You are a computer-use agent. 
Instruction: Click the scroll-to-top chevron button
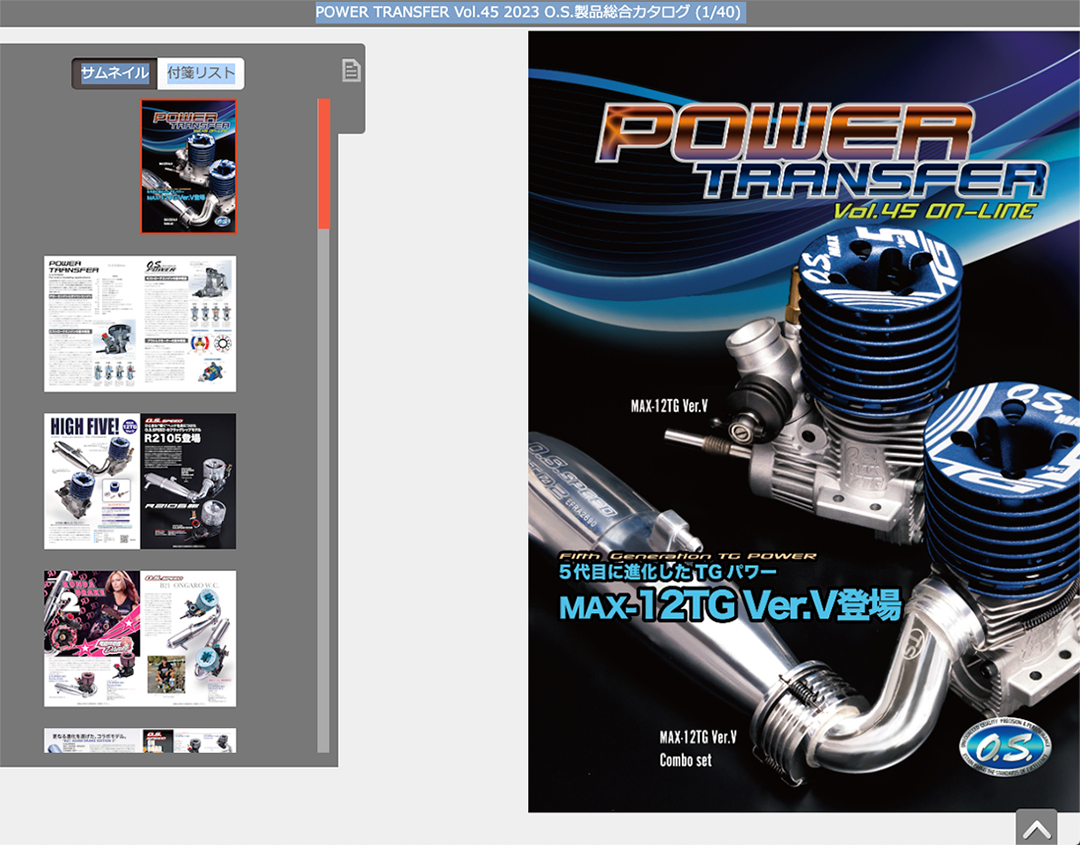pos(1036,826)
